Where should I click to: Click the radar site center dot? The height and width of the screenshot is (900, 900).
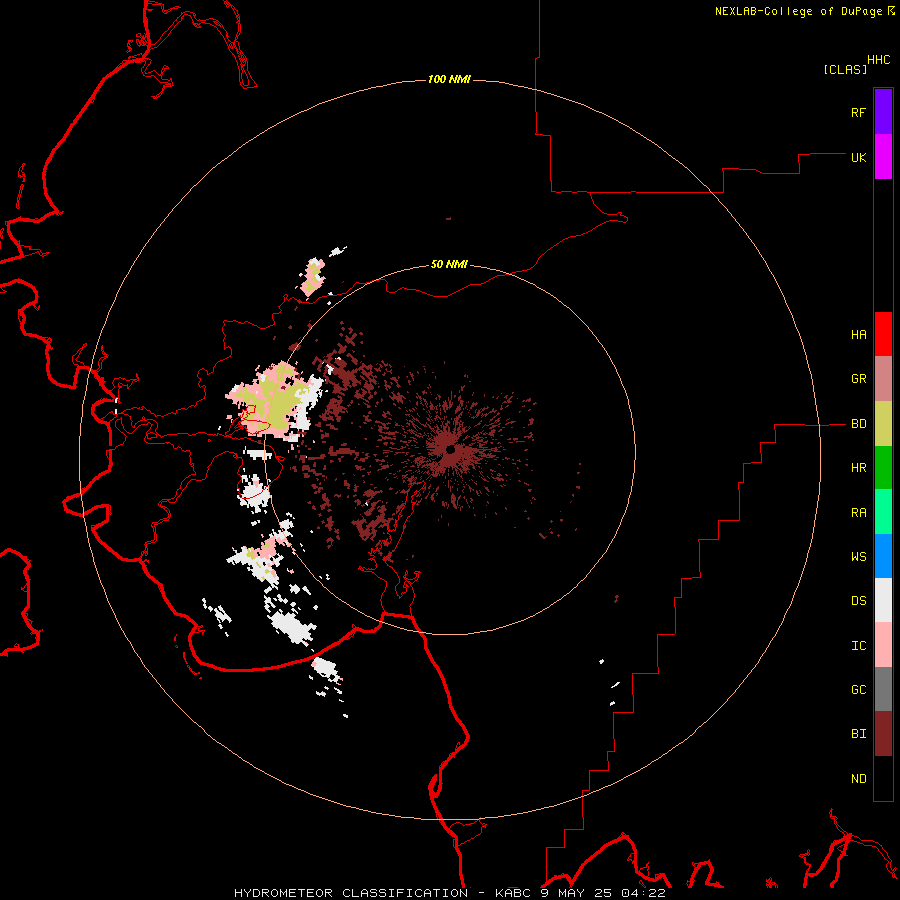(x=450, y=449)
